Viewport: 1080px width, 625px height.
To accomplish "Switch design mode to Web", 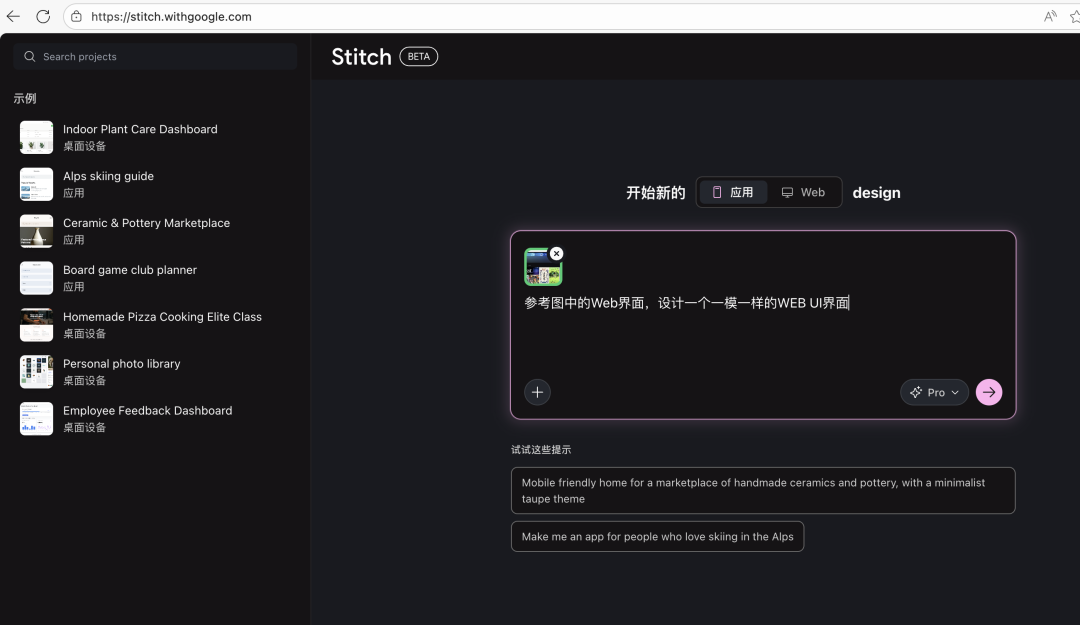I will (x=804, y=192).
